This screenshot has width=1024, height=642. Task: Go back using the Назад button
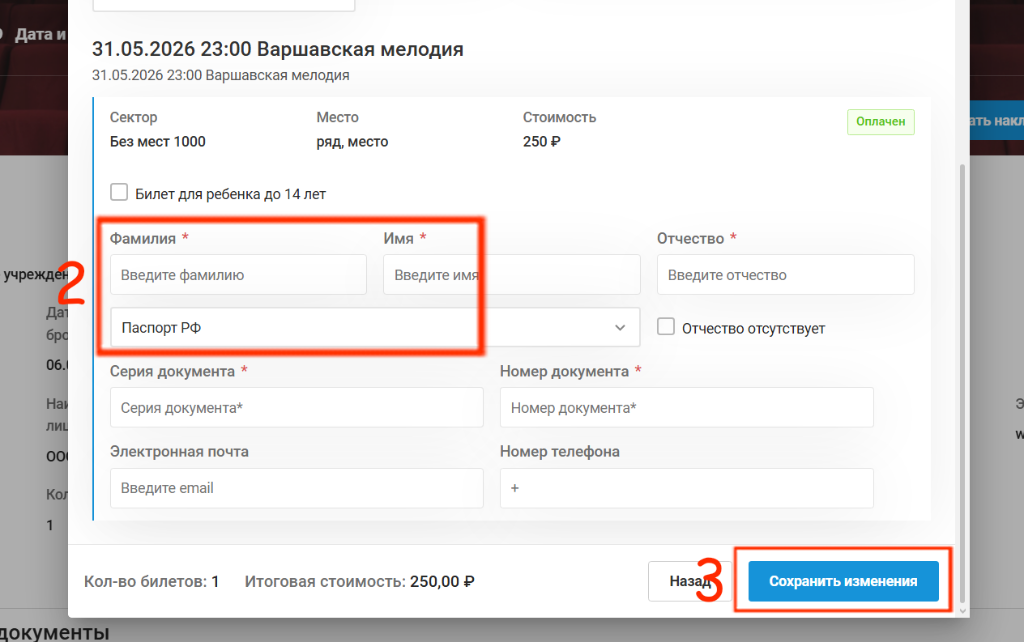tap(690, 581)
